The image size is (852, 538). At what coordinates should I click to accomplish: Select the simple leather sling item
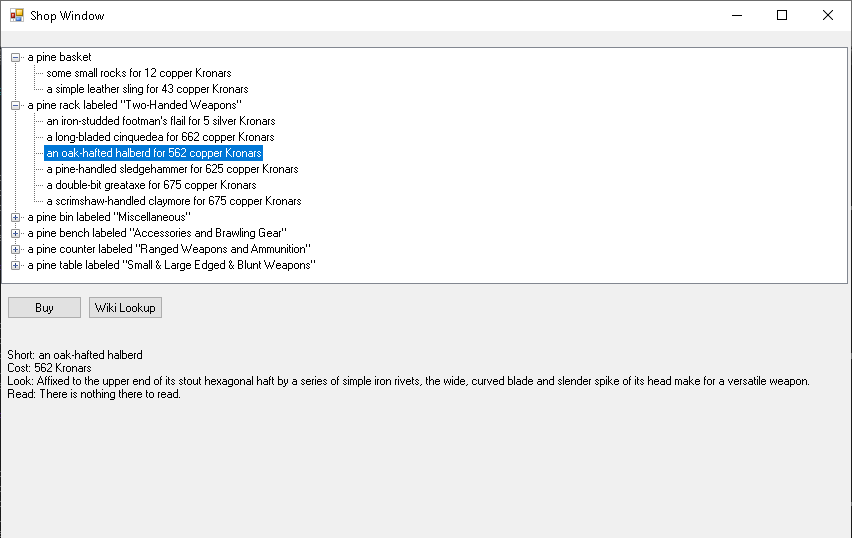click(x=147, y=89)
